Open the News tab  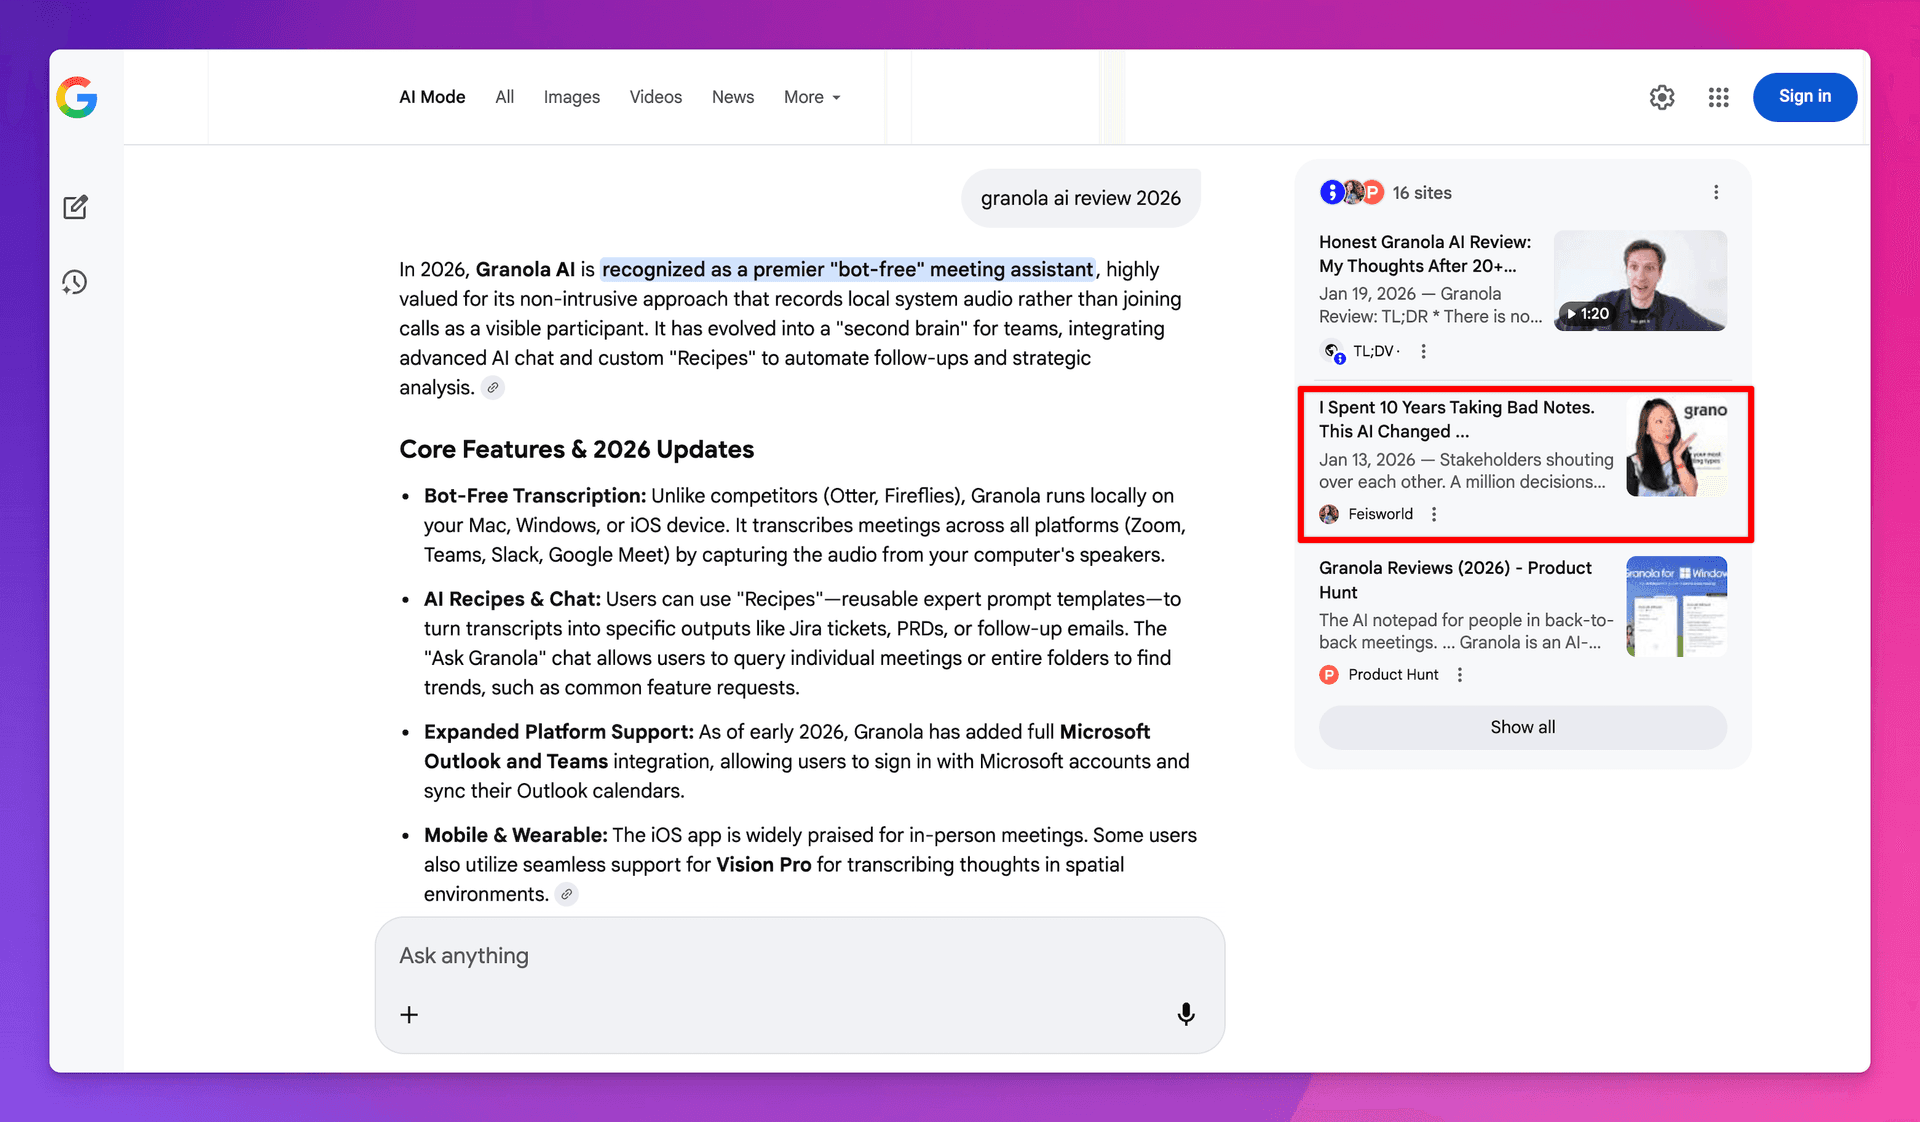point(733,97)
